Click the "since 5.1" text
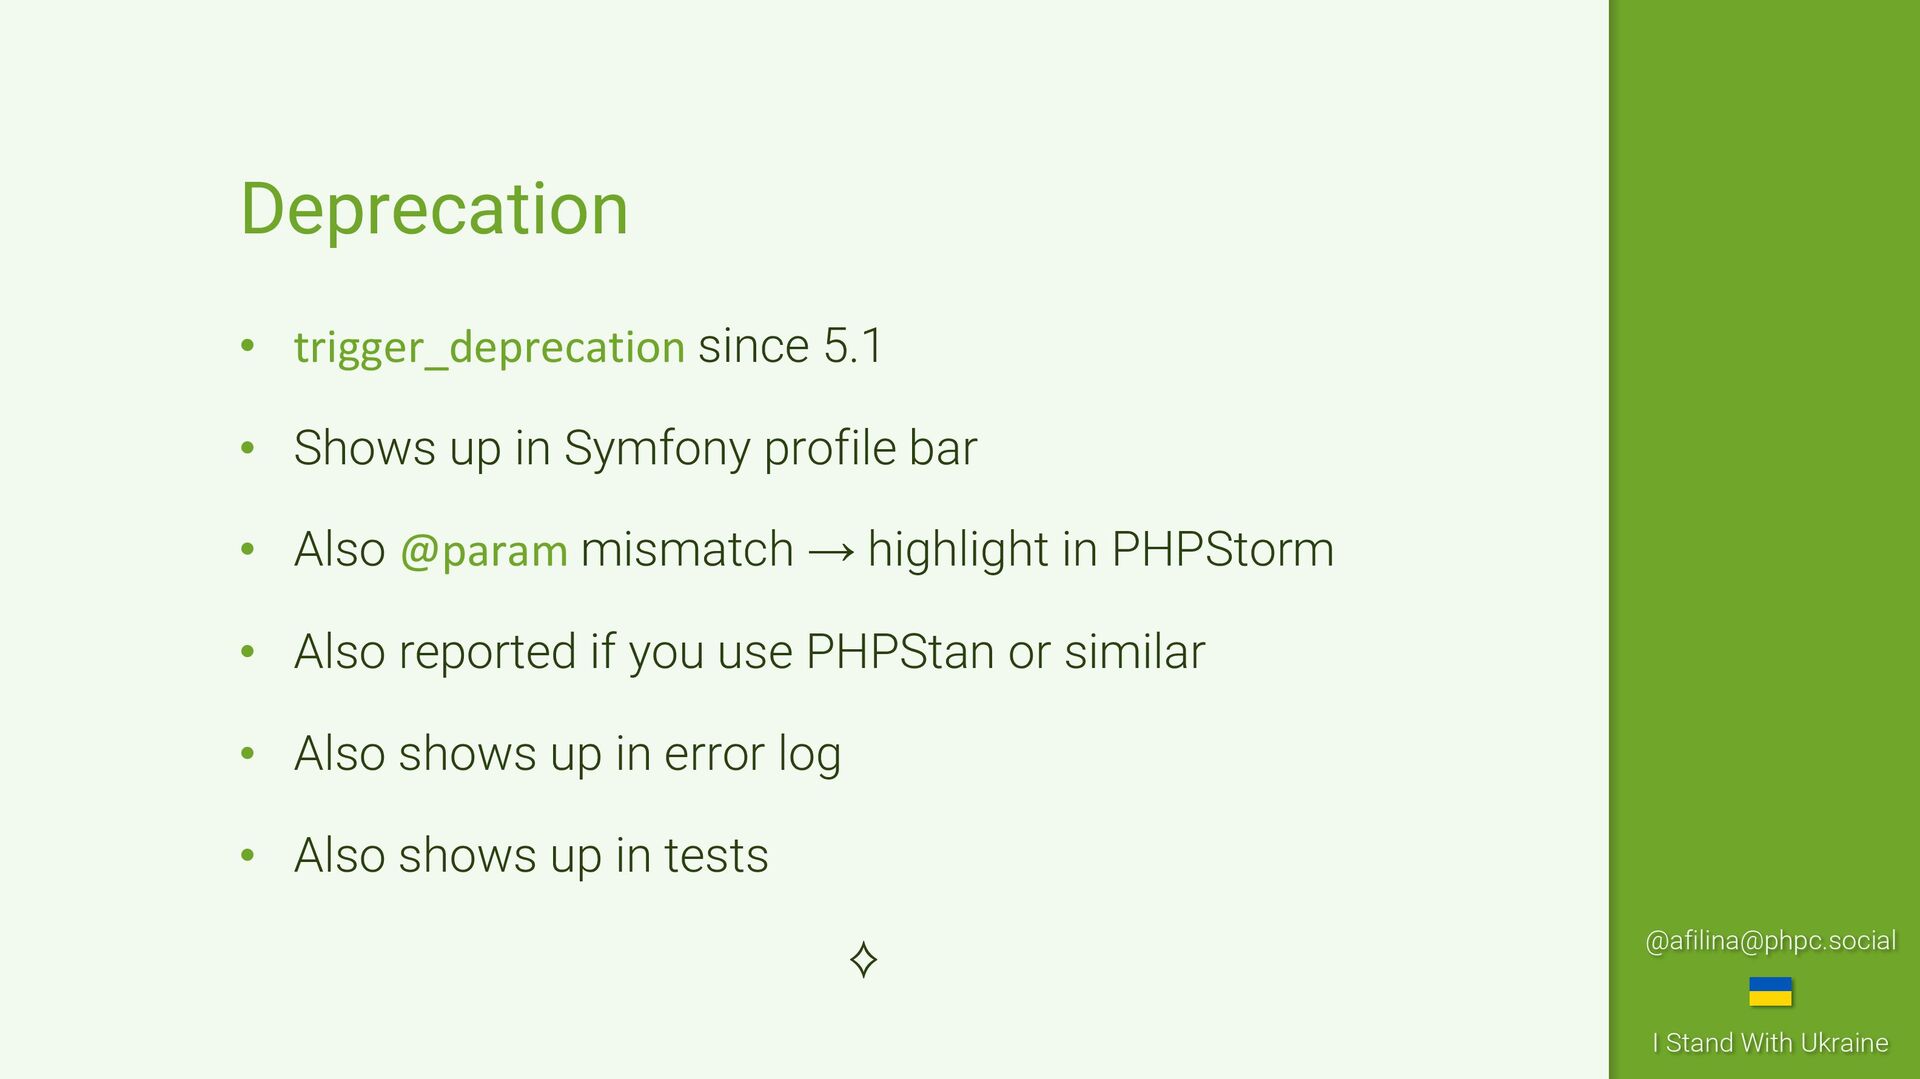 point(790,346)
